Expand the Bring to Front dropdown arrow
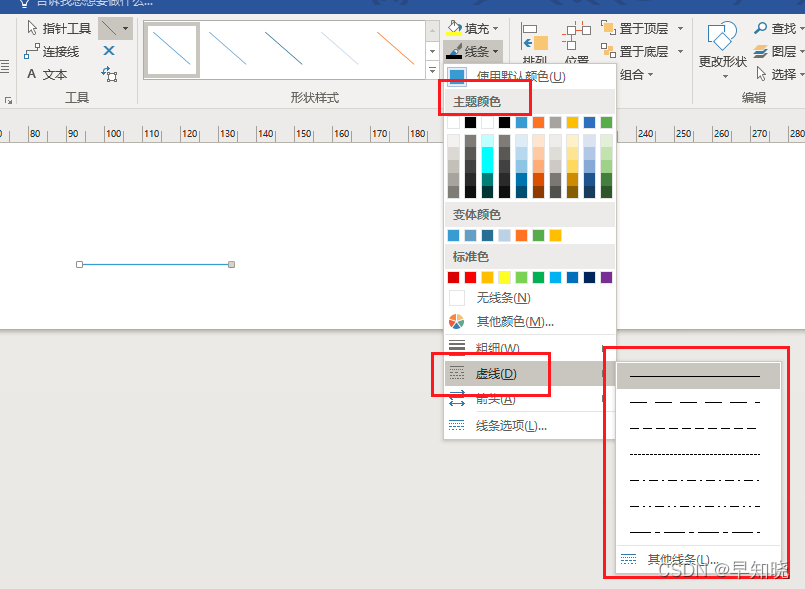 coord(680,28)
